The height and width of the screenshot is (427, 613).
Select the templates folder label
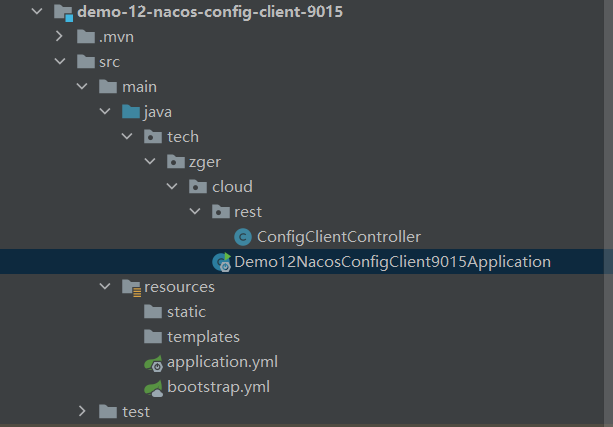pos(204,337)
